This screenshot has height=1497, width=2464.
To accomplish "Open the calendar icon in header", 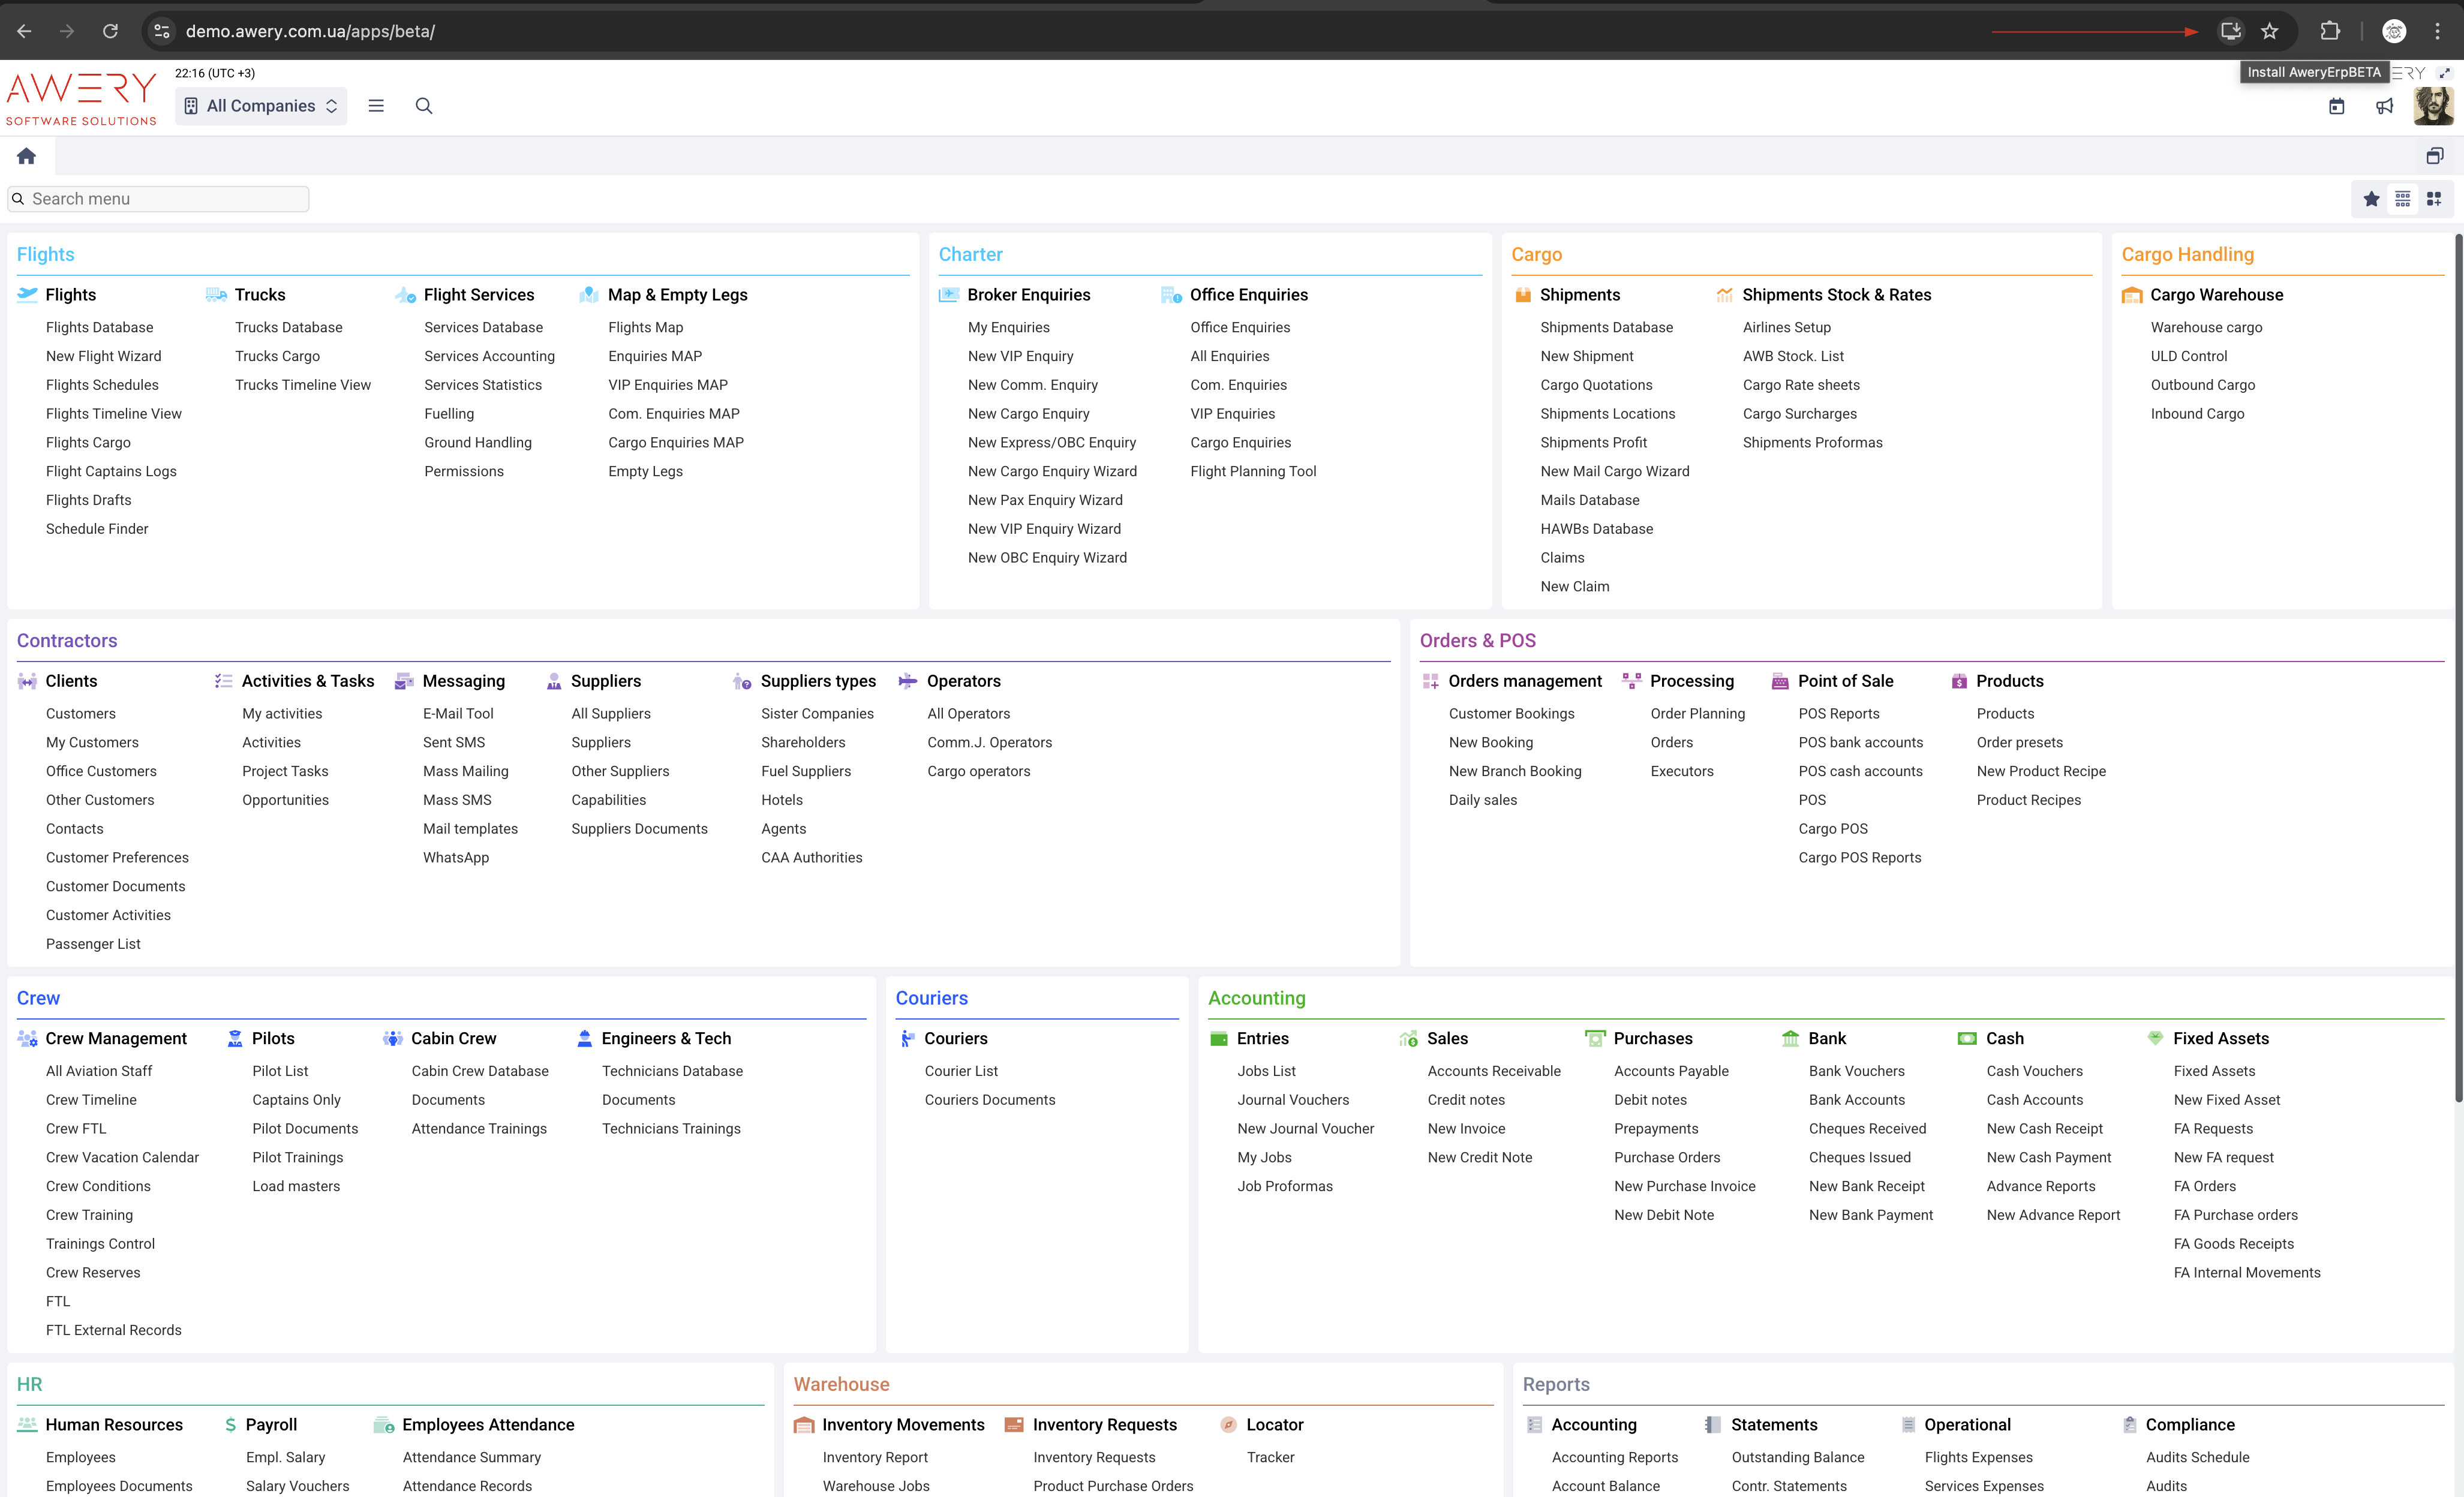I will tap(2336, 106).
